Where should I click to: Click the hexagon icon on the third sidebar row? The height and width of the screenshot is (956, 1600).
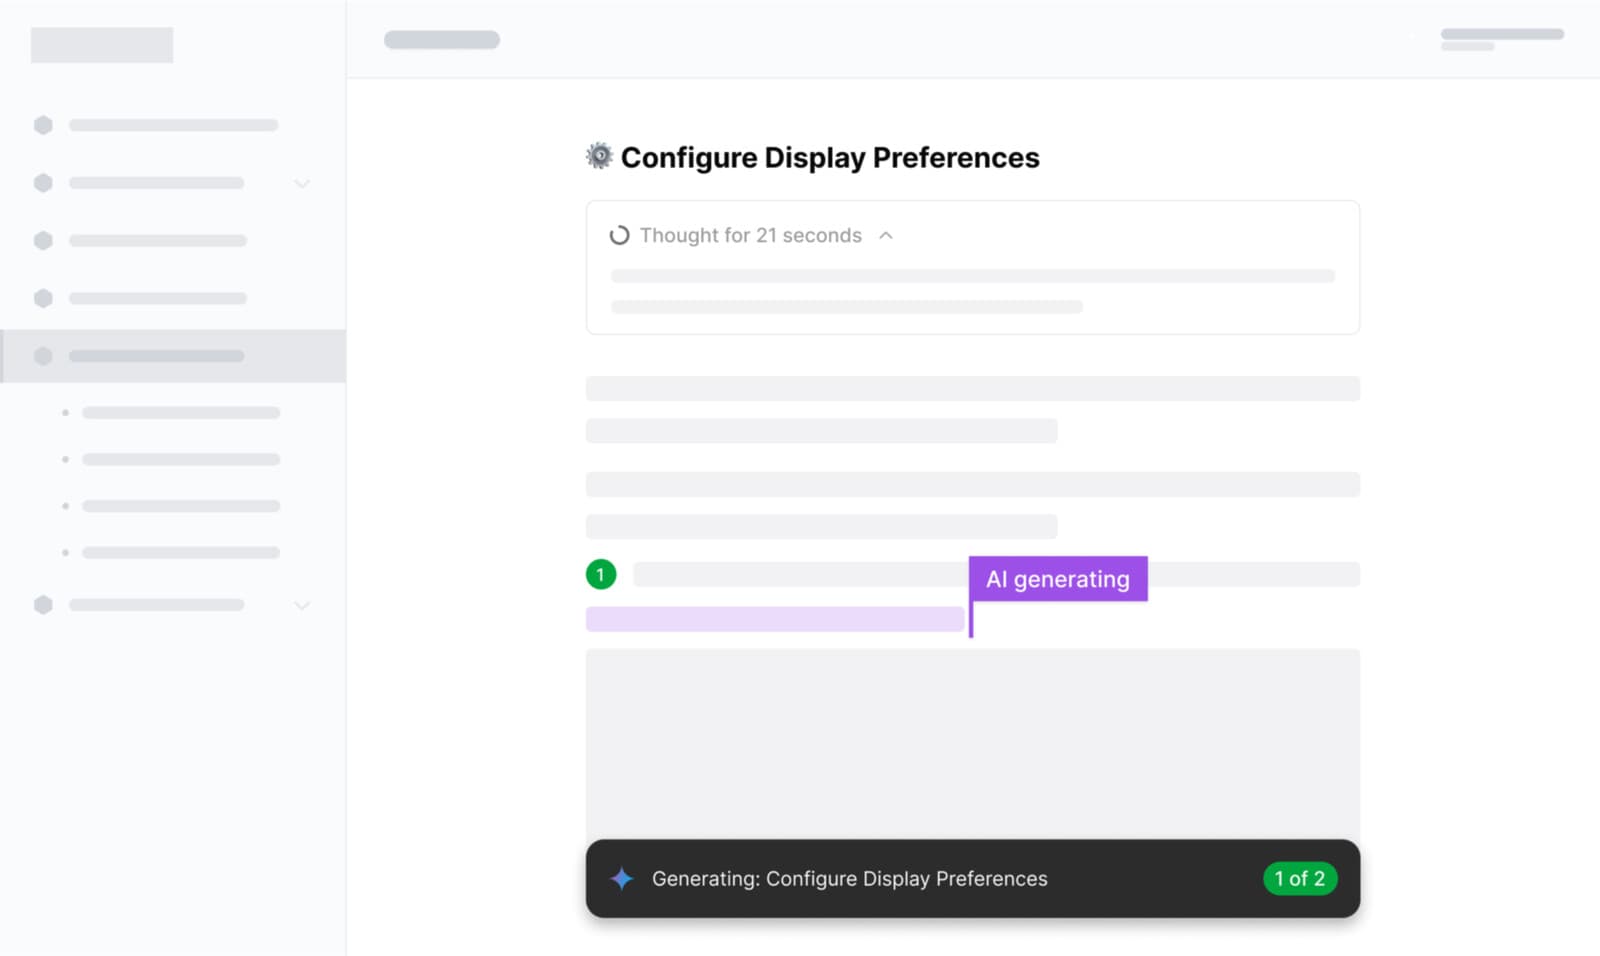(43, 240)
